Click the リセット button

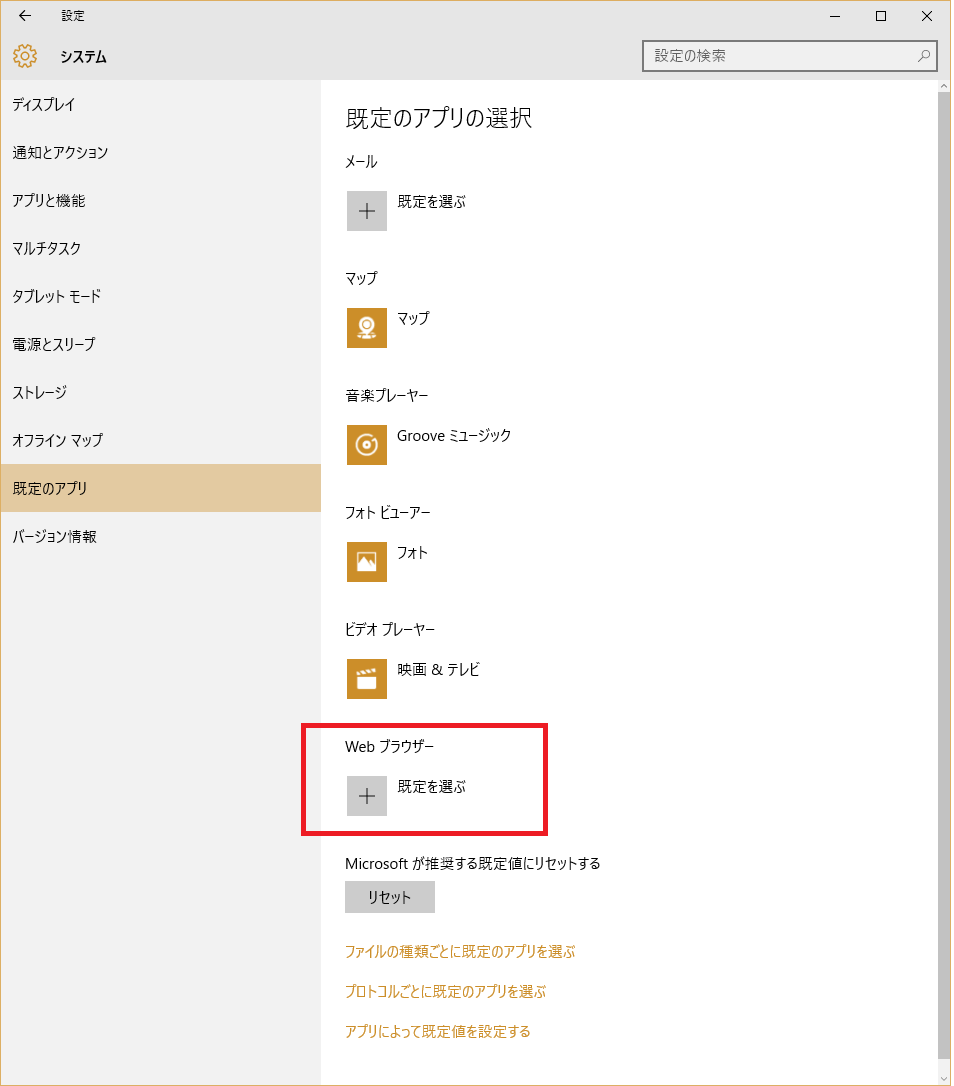click(390, 897)
